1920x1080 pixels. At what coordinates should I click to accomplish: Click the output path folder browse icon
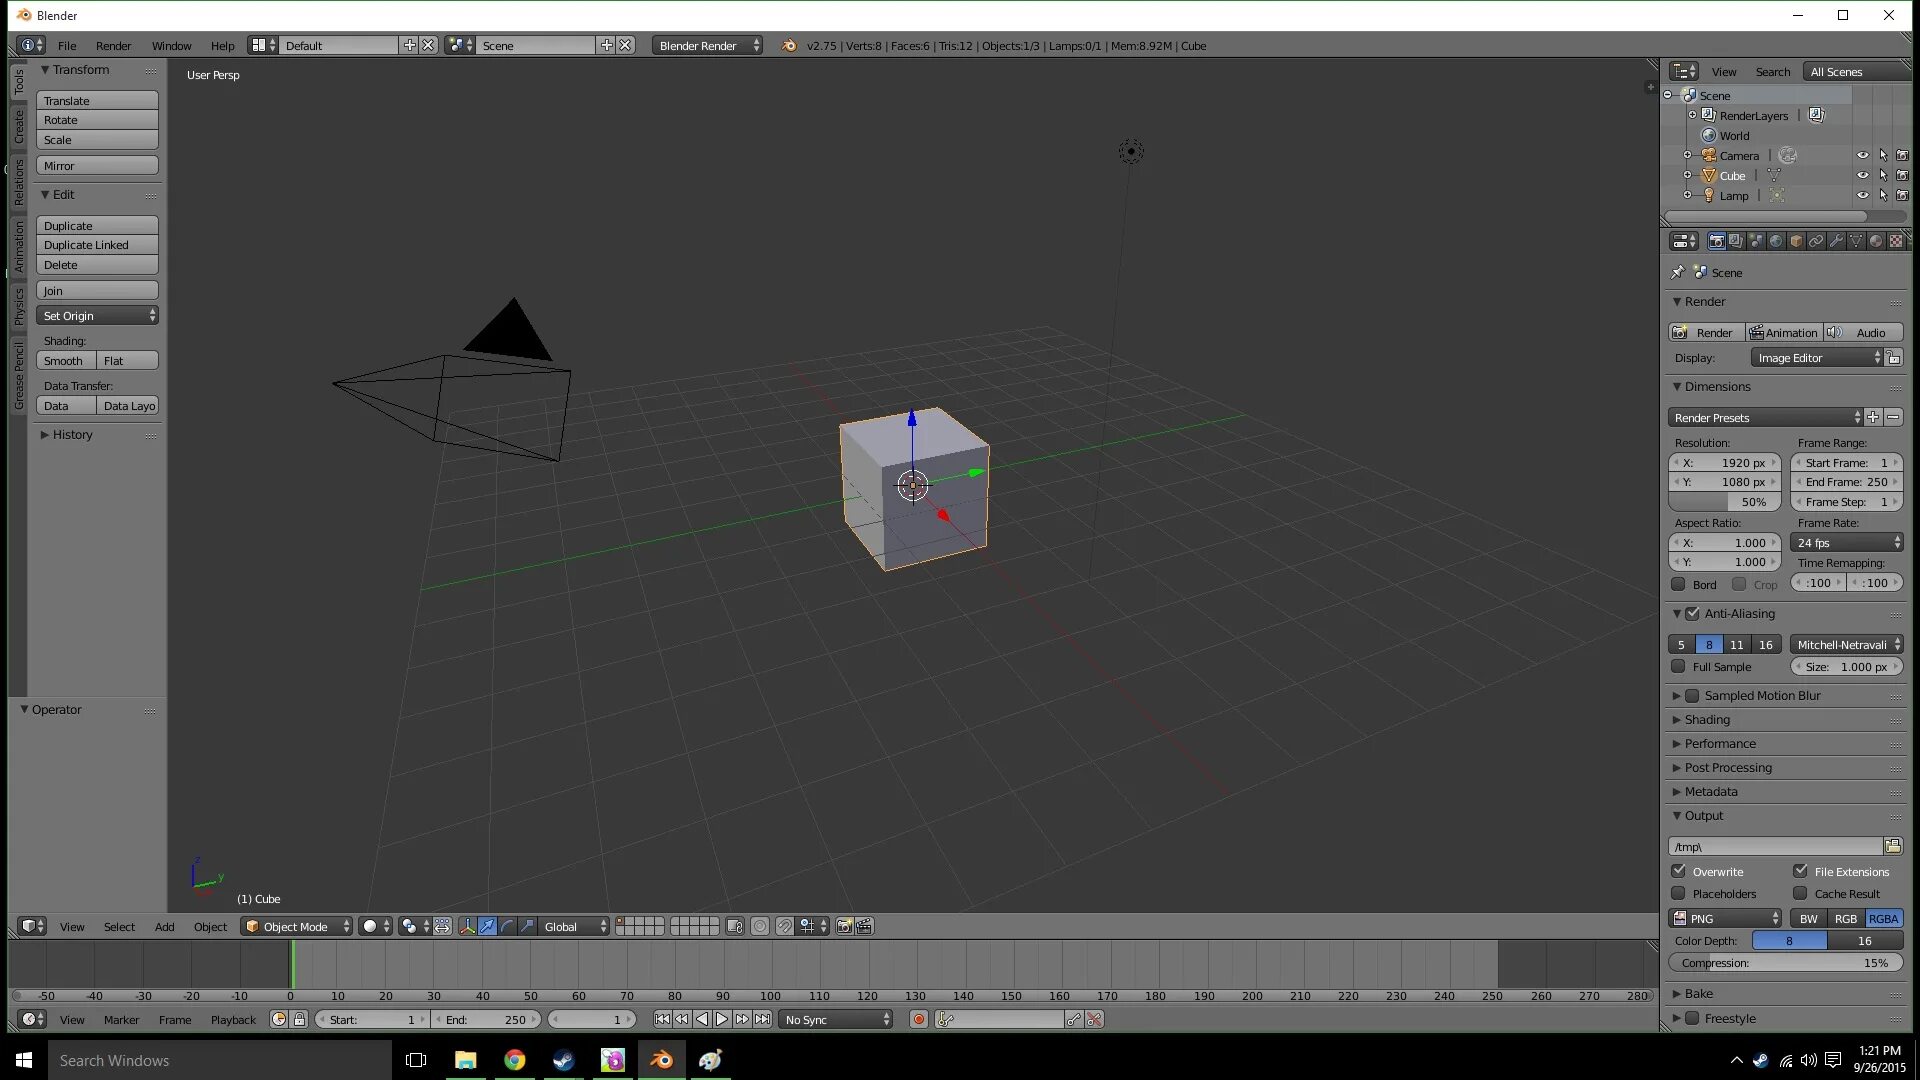tap(1893, 846)
